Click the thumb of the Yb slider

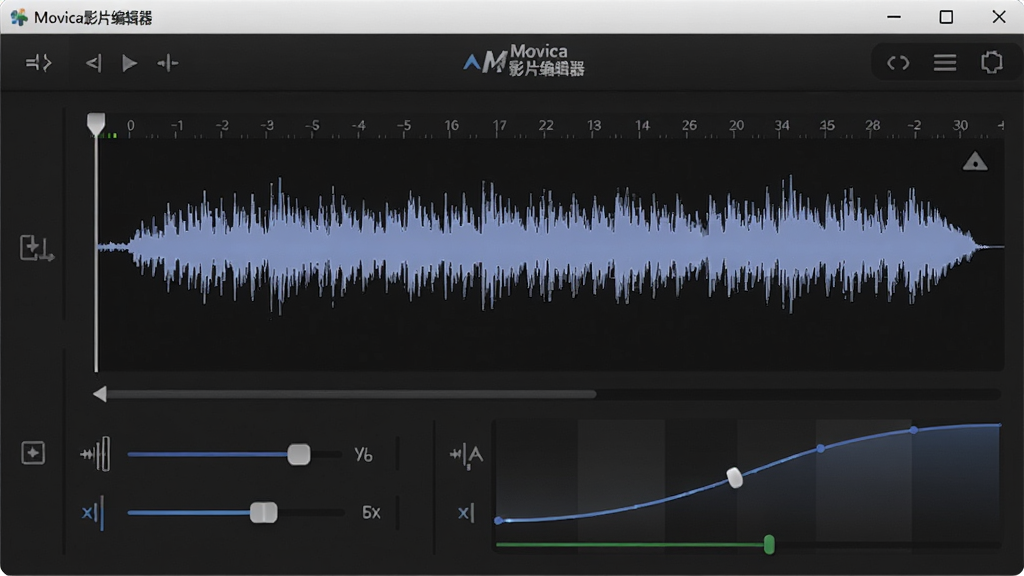point(299,455)
